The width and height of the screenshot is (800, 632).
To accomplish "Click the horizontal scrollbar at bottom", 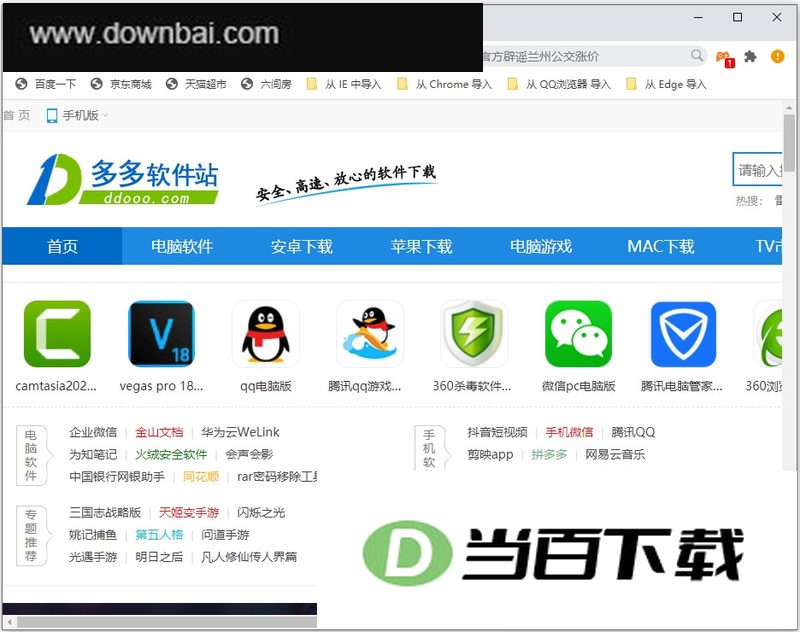I will 166,622.
